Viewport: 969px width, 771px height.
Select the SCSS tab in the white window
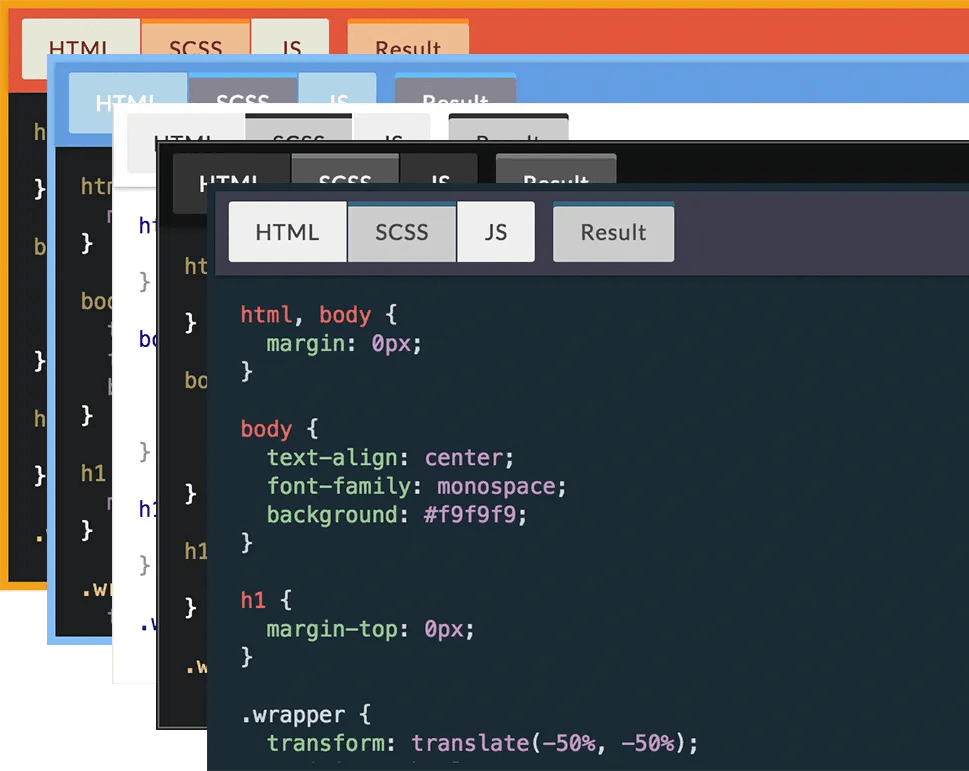coord(298,140)
